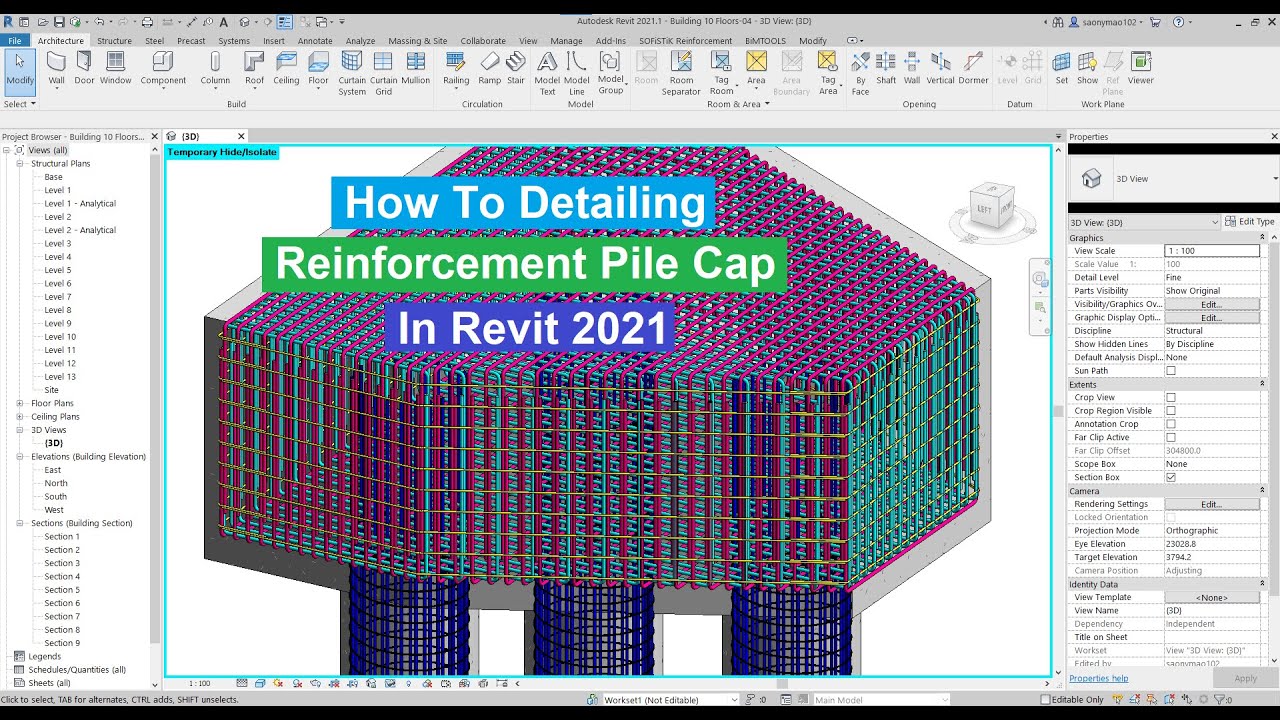Viewport: 1280px width, 720px height.
Task: Click the scale 1 : 100 in view control bar
Action: point(200,684)
